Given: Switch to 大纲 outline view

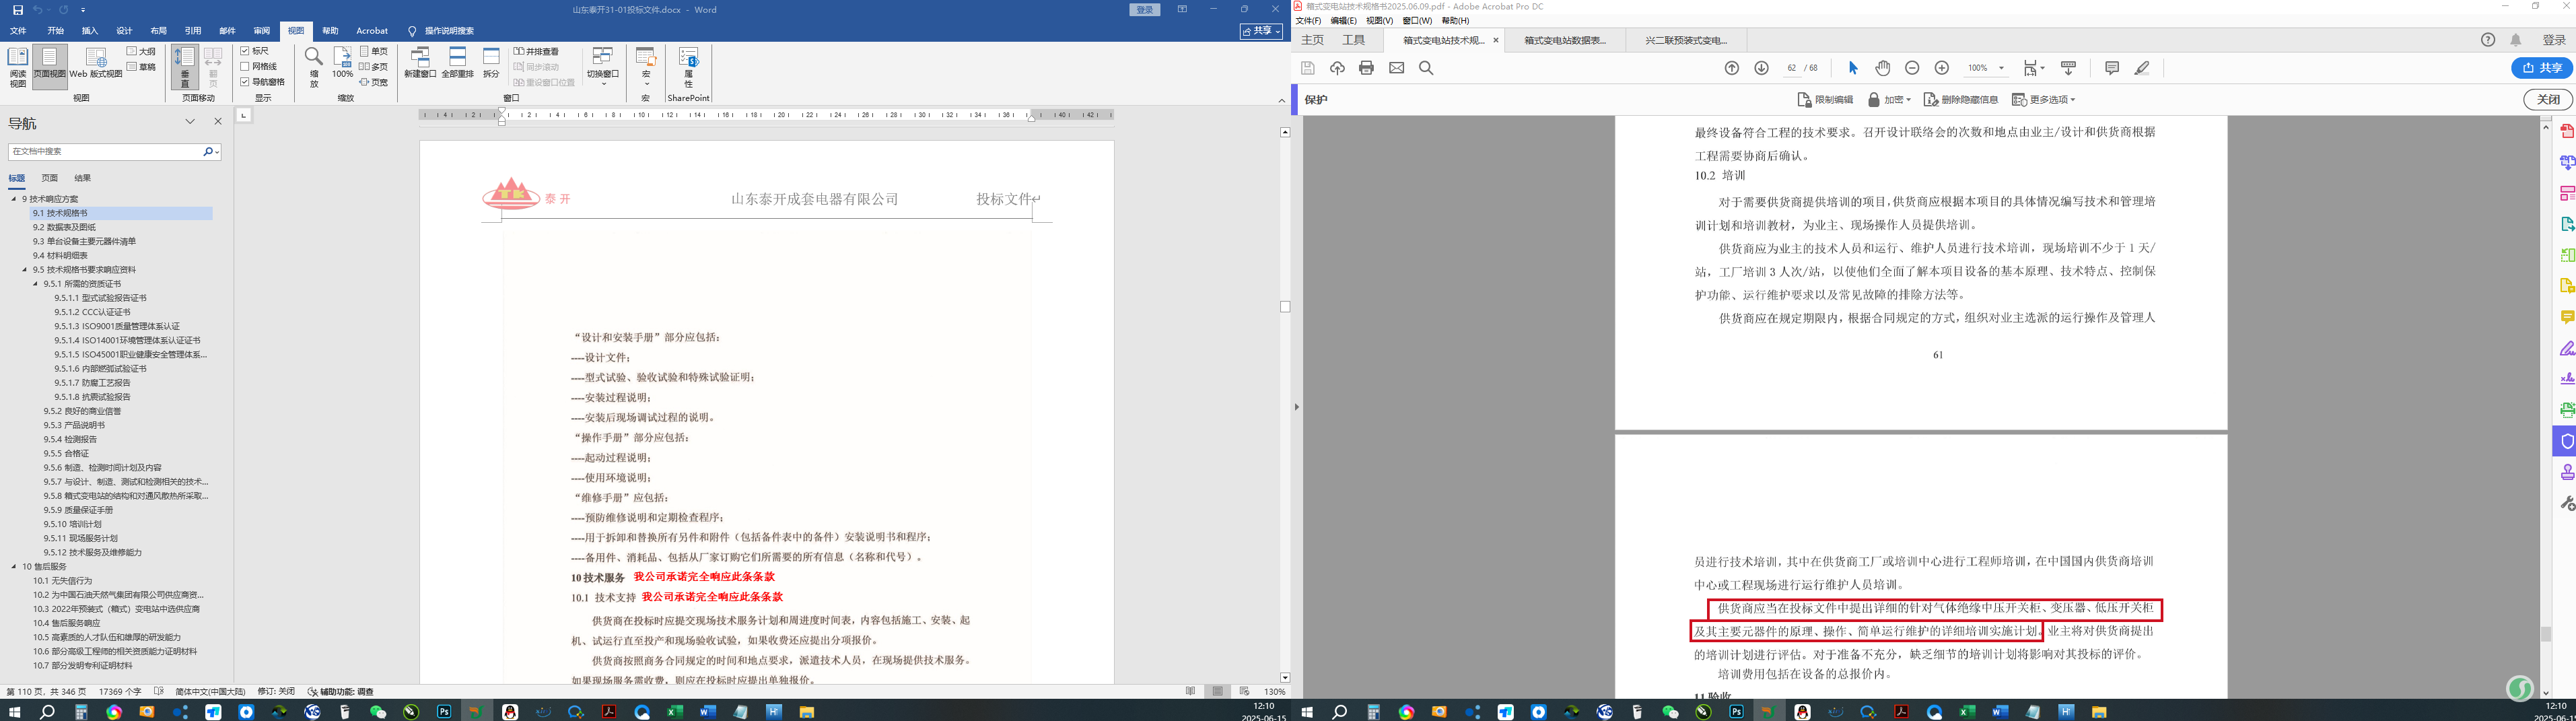Looking at the screenshot, I should click(141, 51).
